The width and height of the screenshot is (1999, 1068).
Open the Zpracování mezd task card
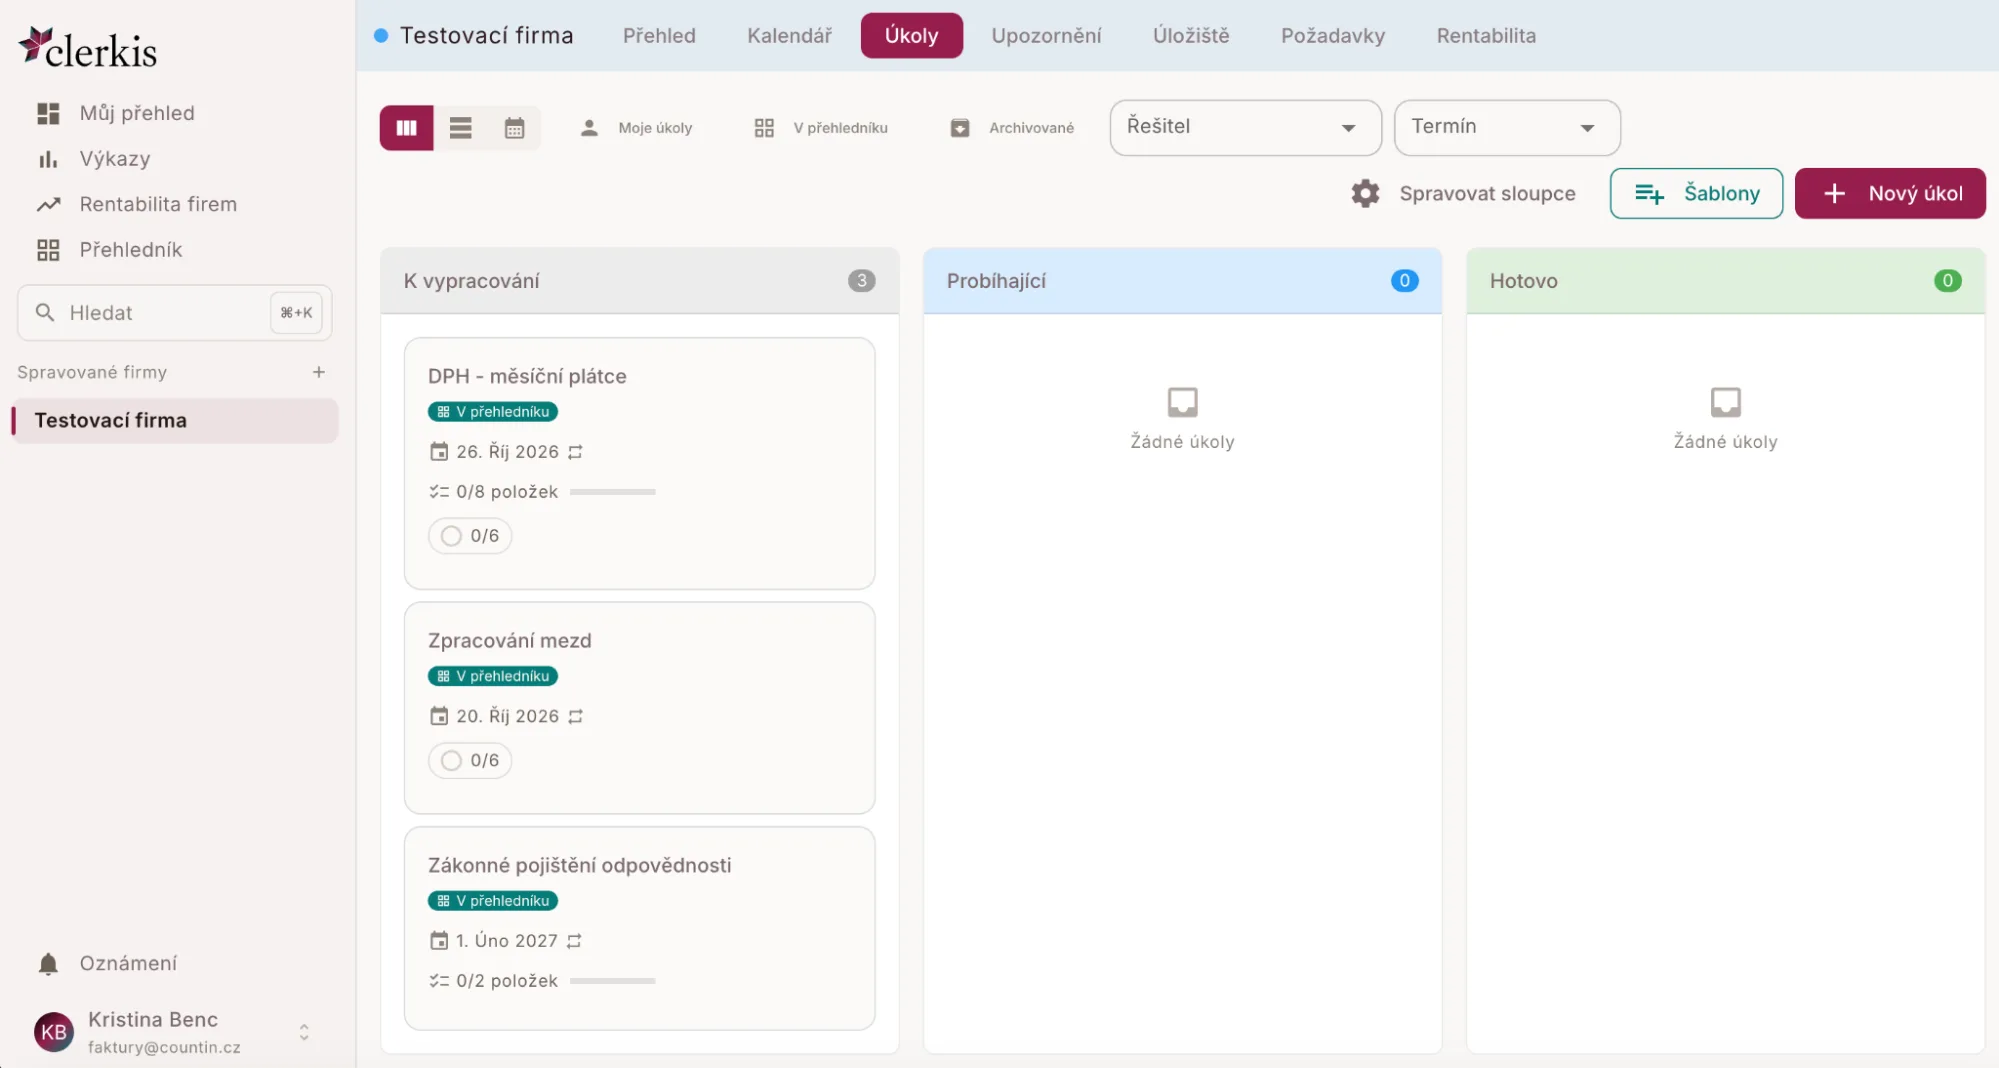click(639, 708)
